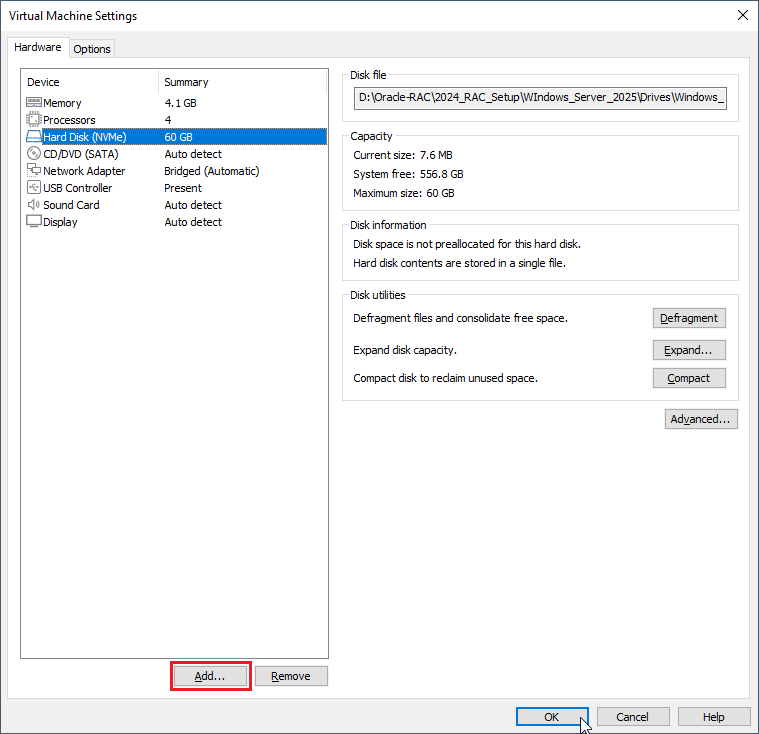Compact the disk to reclaim space

click(x=689, y=378)
